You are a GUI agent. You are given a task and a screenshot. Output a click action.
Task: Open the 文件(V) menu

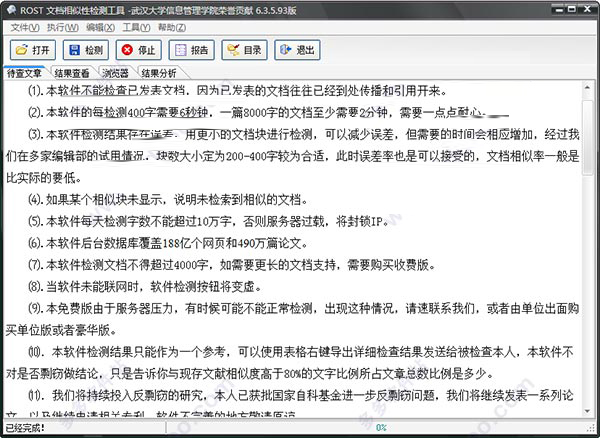click(25, 28)
